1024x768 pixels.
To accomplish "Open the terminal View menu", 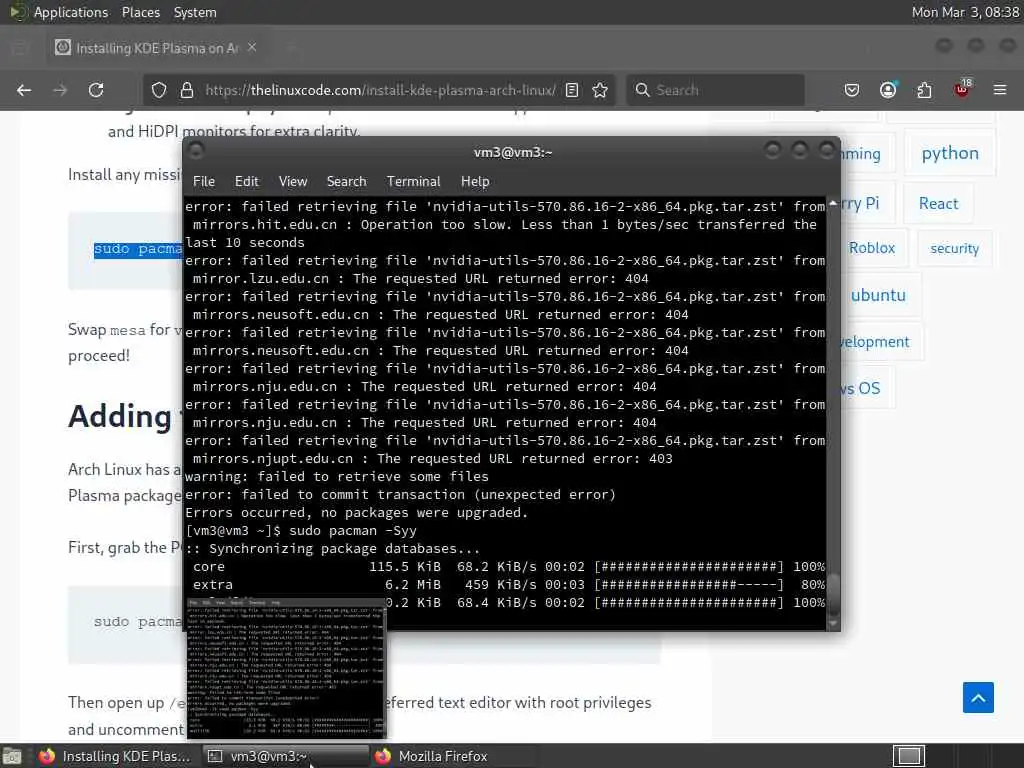I will [x=293, y=182].
